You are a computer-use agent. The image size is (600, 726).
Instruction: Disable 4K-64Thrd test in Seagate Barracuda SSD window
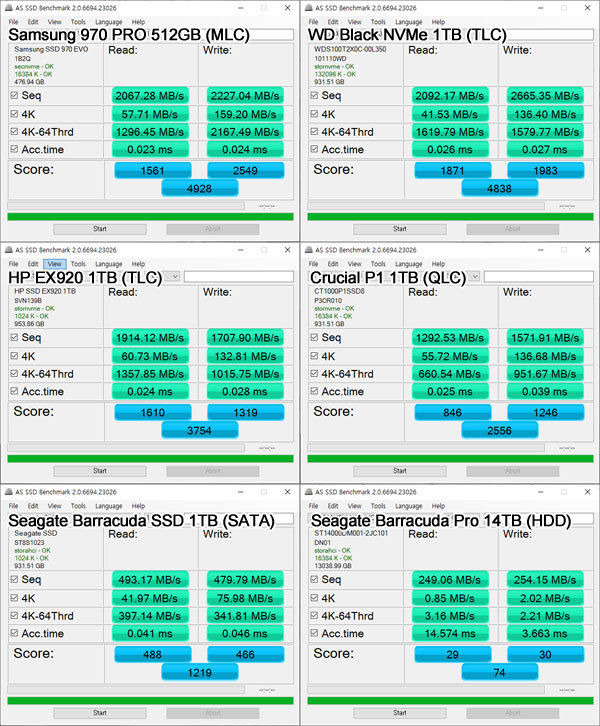14,616
